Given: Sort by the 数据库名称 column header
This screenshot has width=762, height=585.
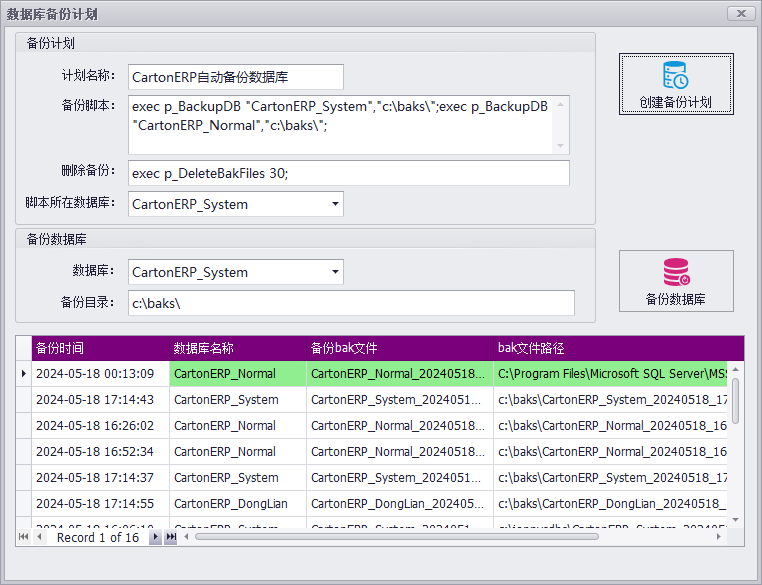Looking at the screenshot, I should click(238, 348).
